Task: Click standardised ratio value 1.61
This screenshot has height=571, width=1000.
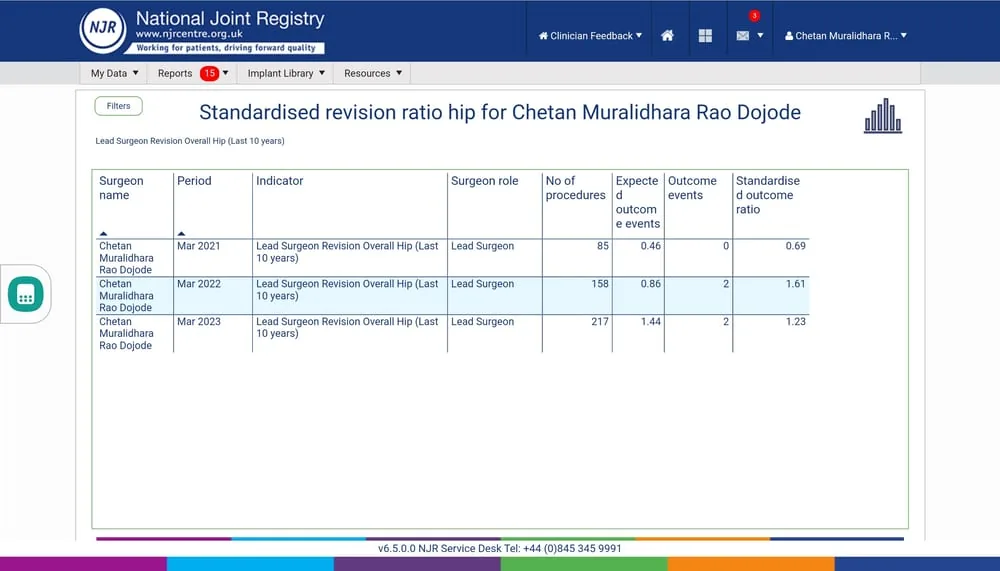Action: coord(795,283)
